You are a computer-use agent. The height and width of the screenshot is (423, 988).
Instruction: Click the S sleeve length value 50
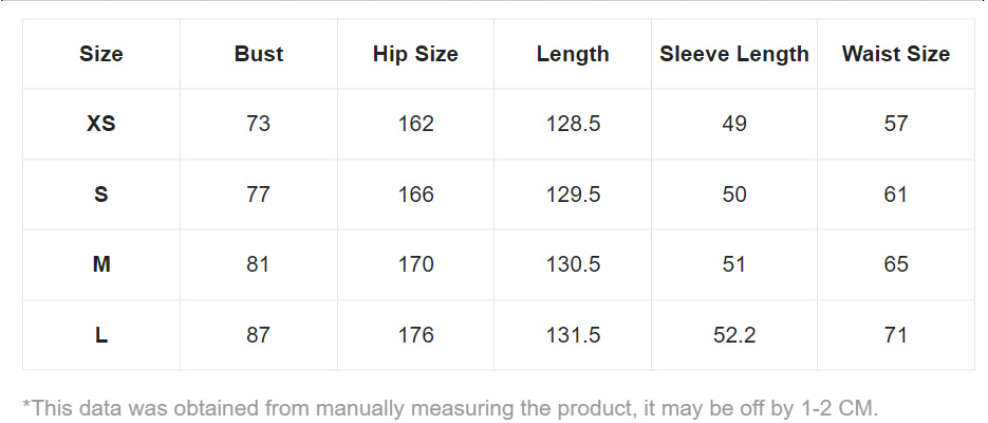734,194
